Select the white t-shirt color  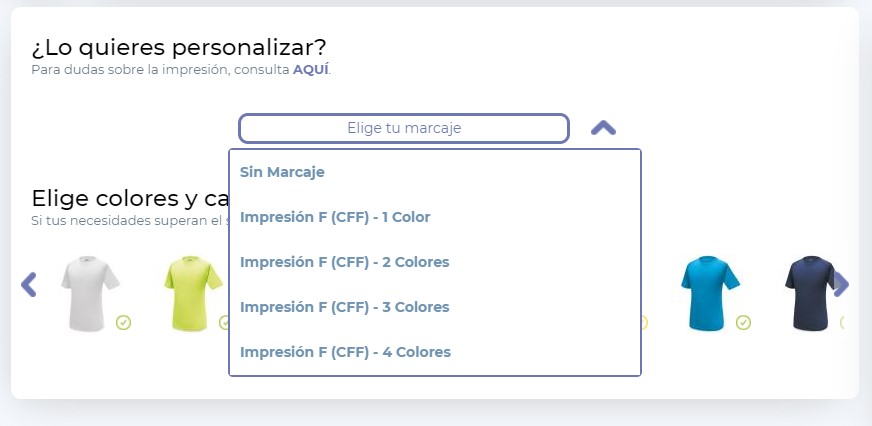click(x=90, y=293)
